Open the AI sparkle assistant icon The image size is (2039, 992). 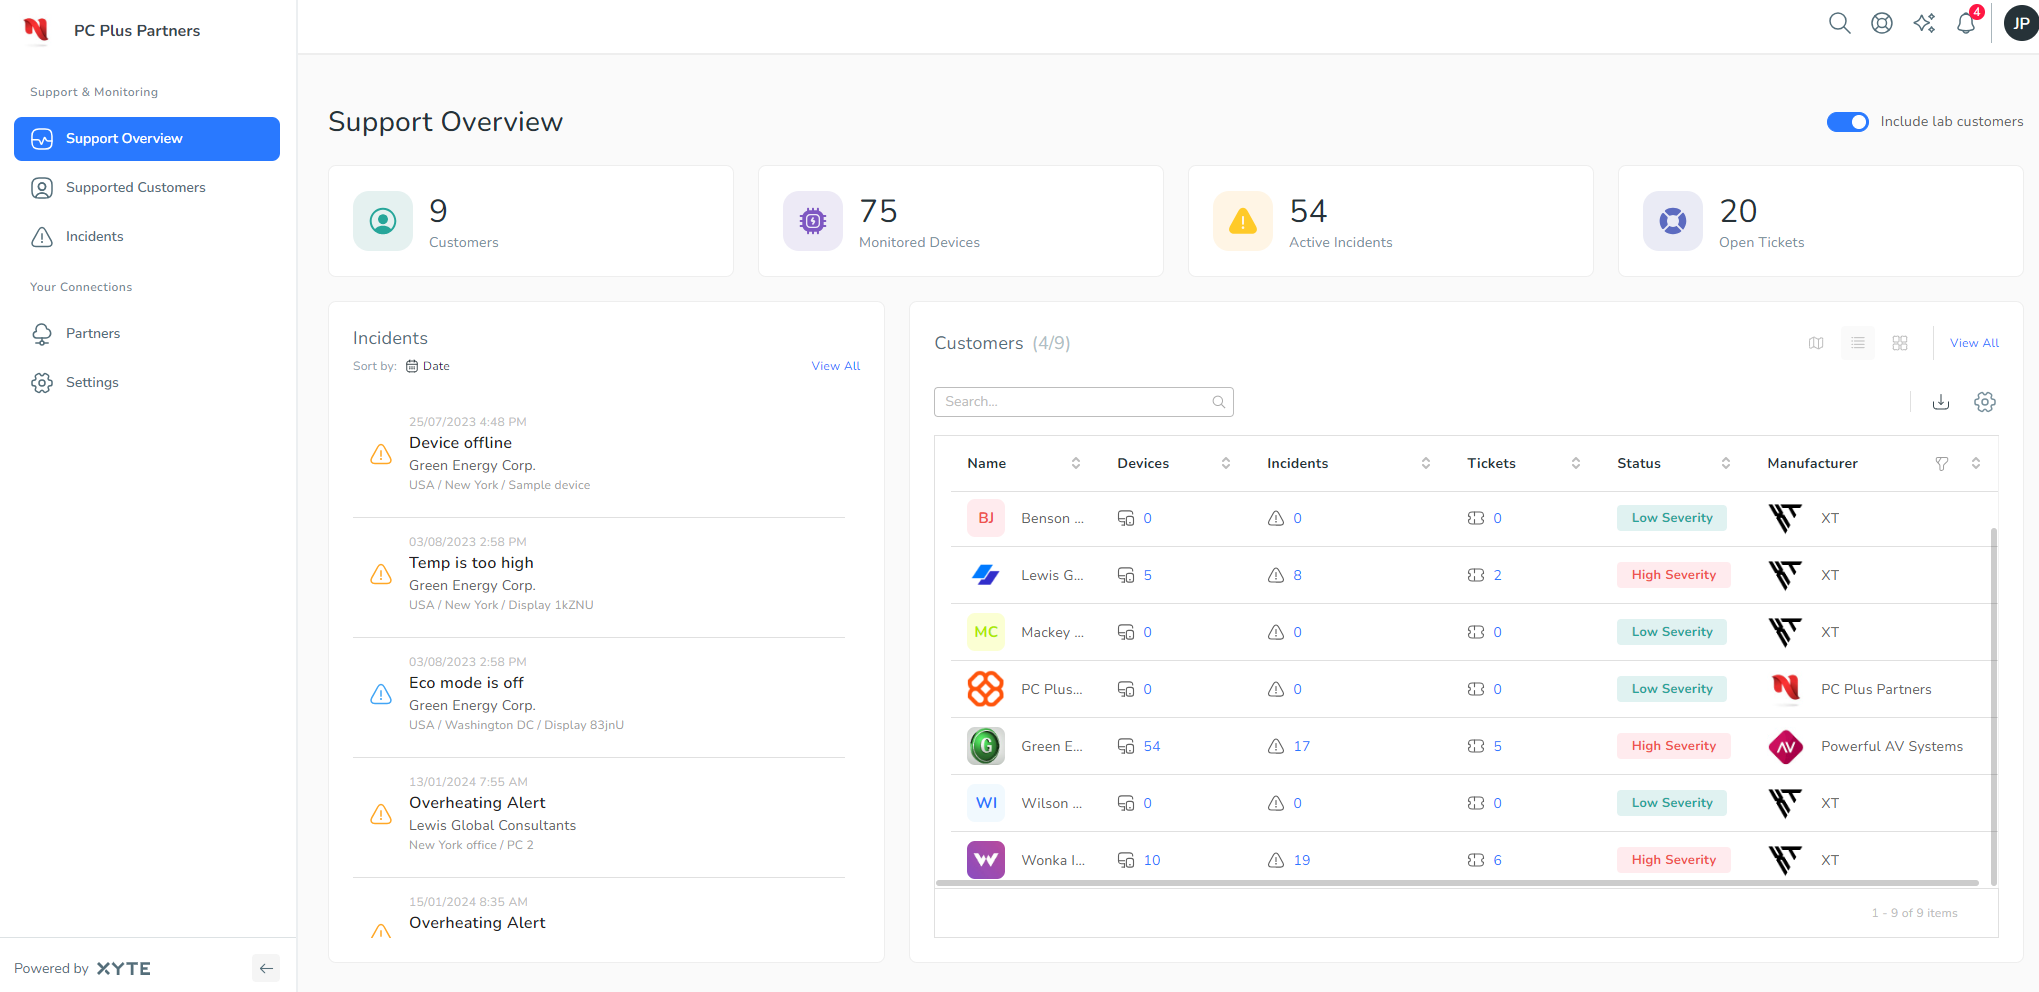pos(1924,23)
